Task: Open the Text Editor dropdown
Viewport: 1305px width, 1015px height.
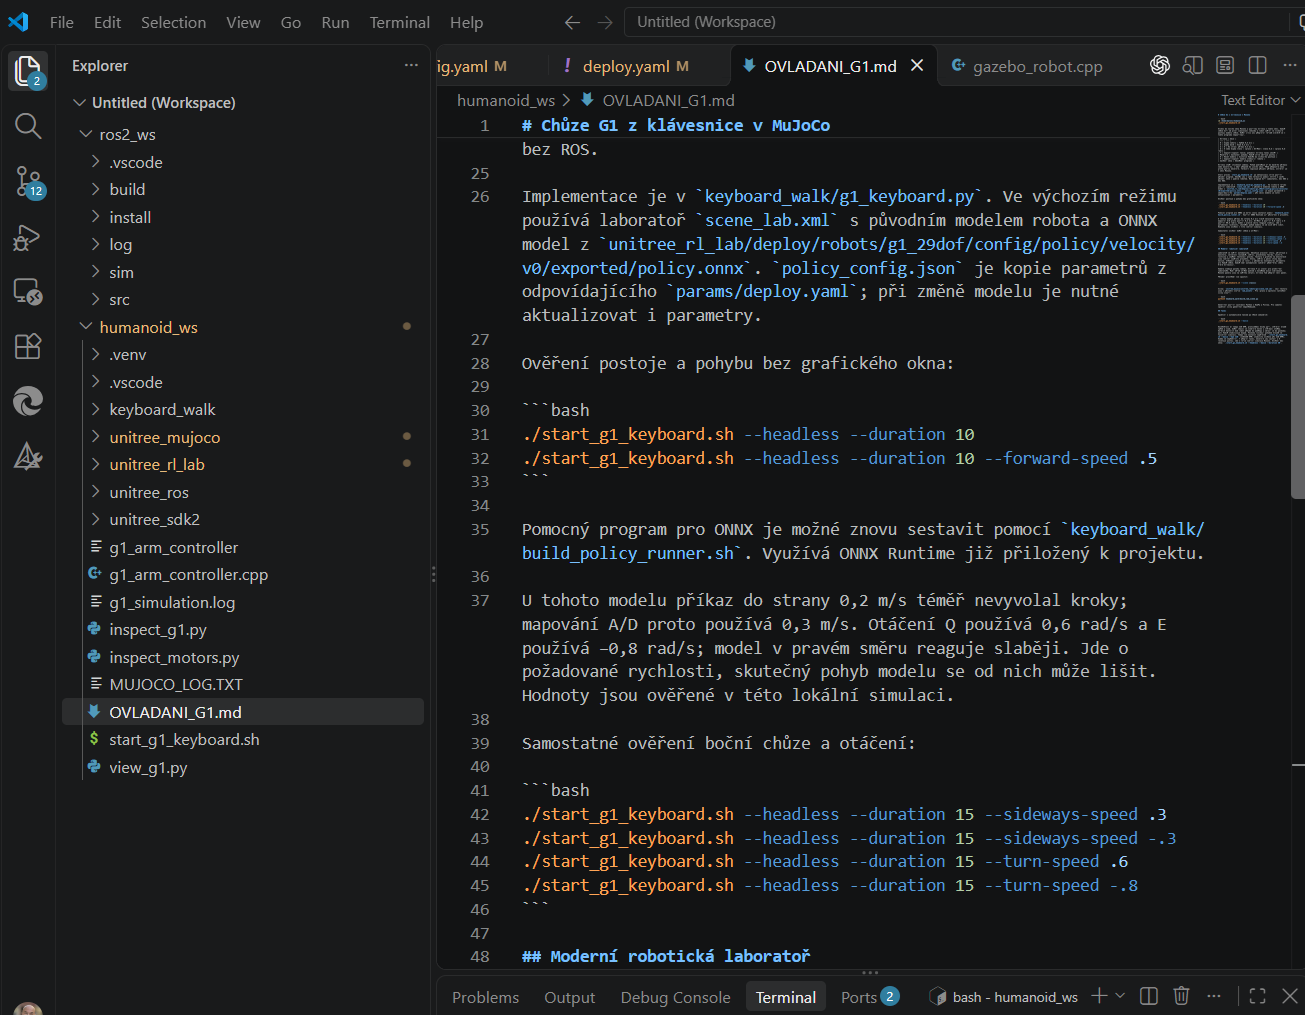Action: point(1260,100)
